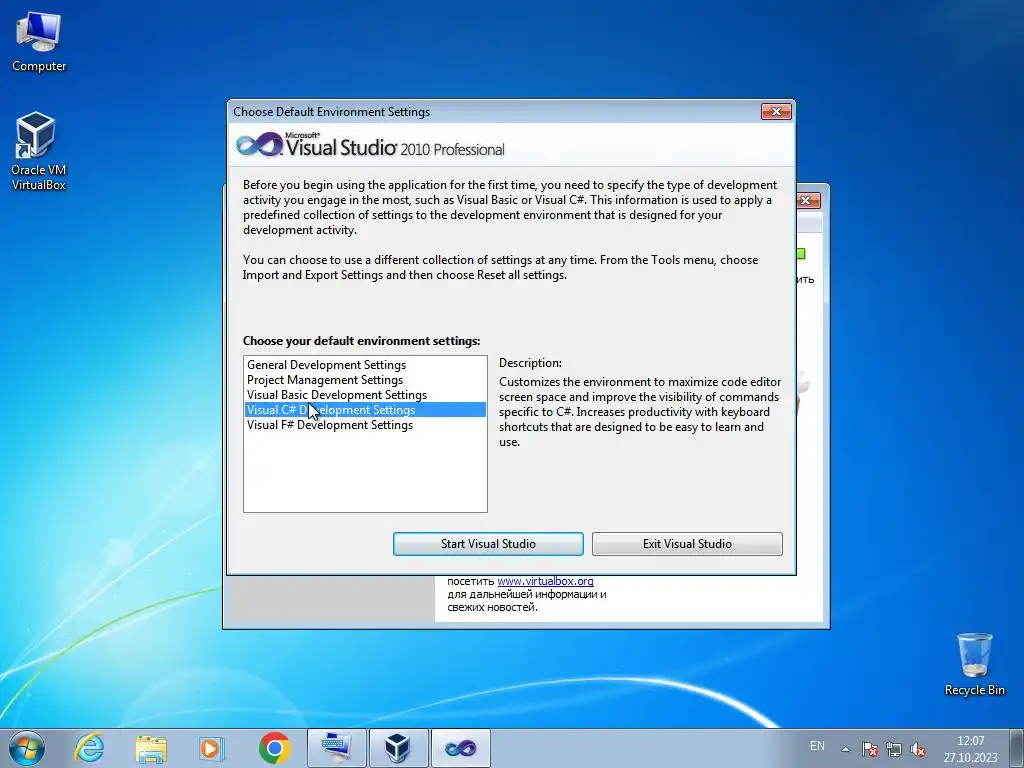Open the clock showing 12:07
Viewport: 1024px width, 768px height.
pyautogui.click(x=970, y=748)
